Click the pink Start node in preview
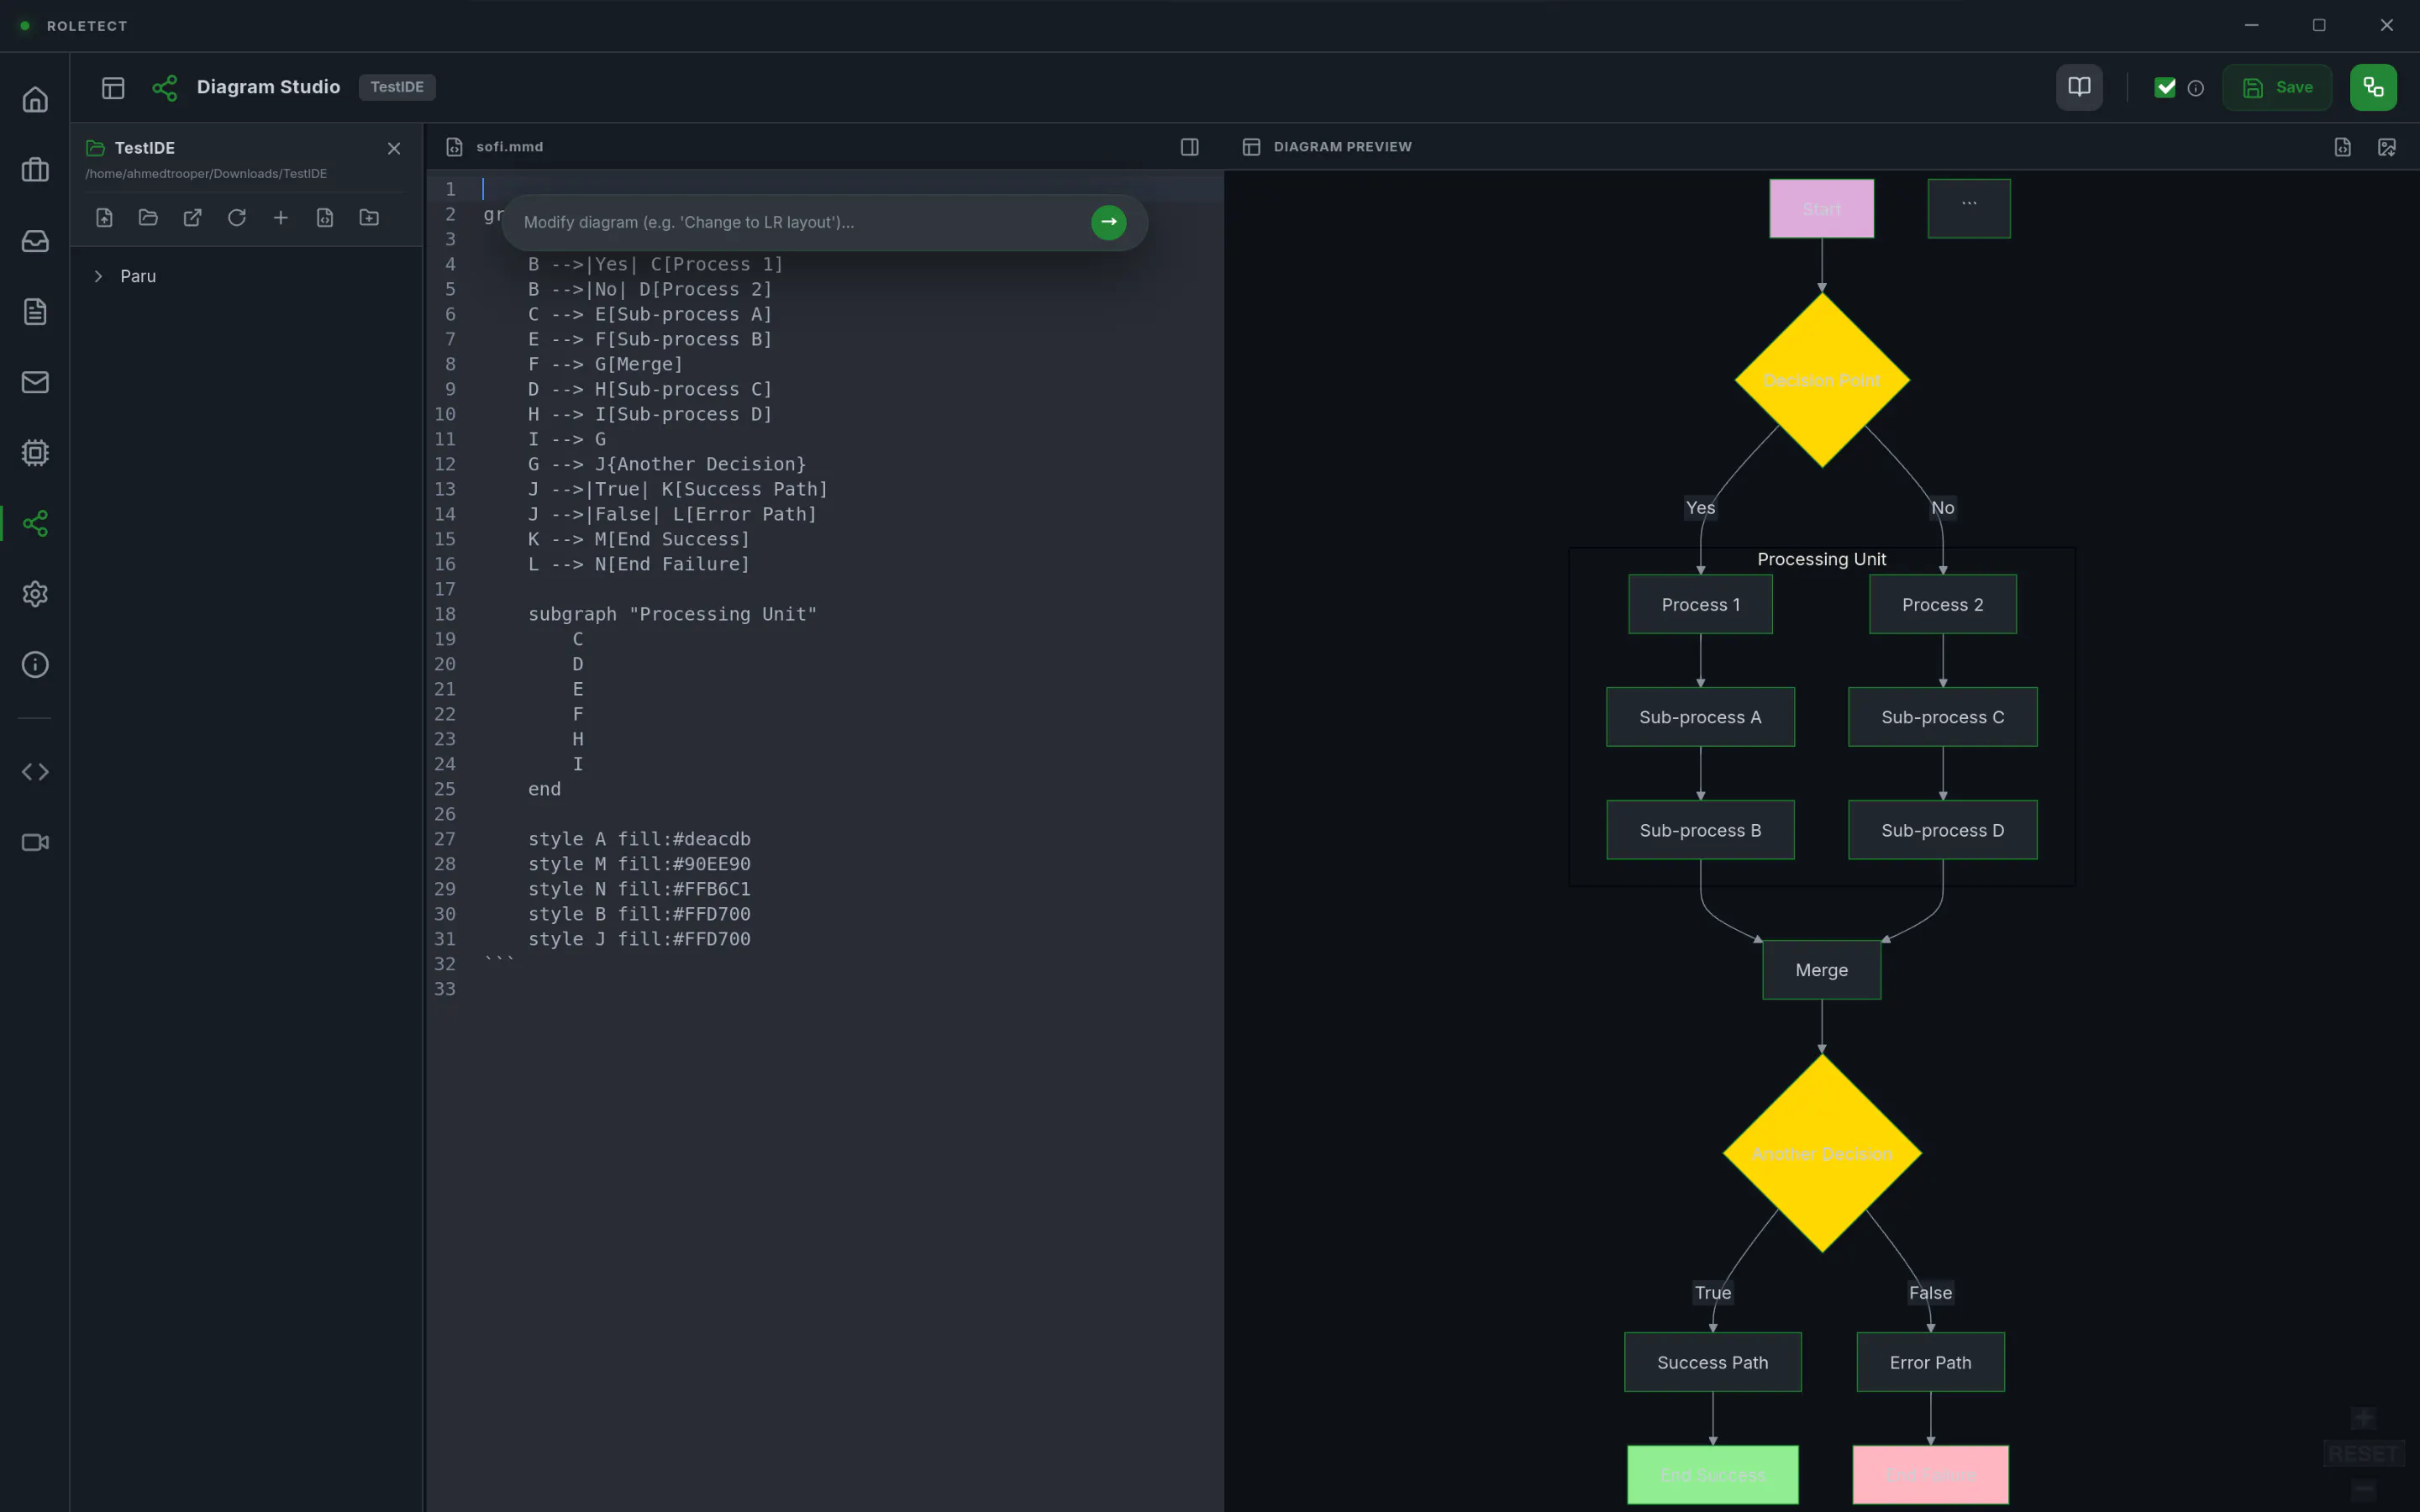Viewport: 2420px width, 1512px height. 1821,209
